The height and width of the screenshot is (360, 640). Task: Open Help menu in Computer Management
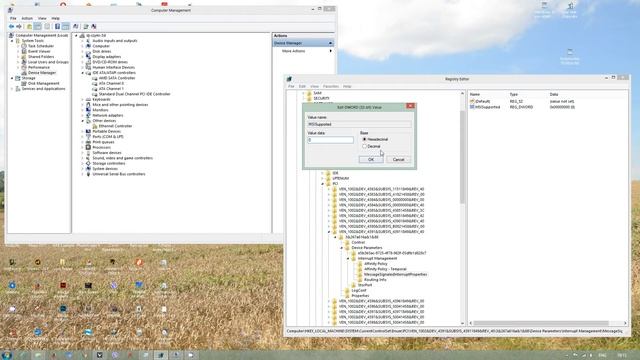click(x=55, y=18)
